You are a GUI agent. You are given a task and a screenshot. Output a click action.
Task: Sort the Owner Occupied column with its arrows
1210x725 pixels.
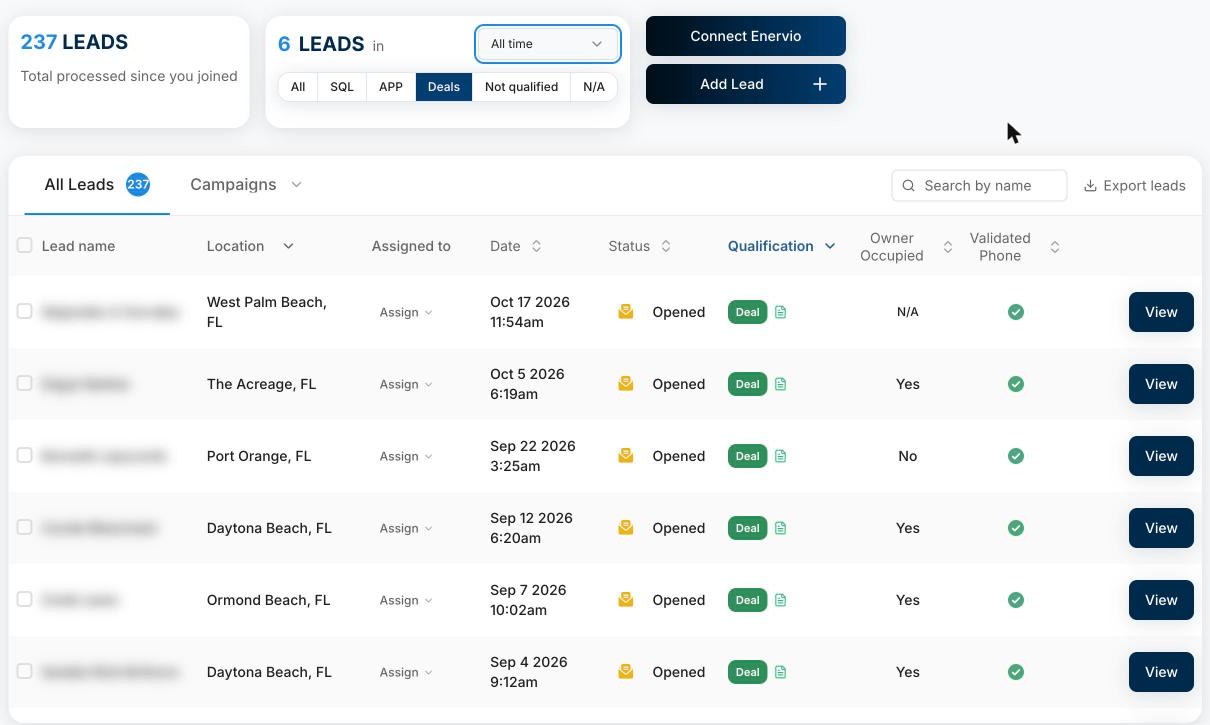click(x=948, y=247)
